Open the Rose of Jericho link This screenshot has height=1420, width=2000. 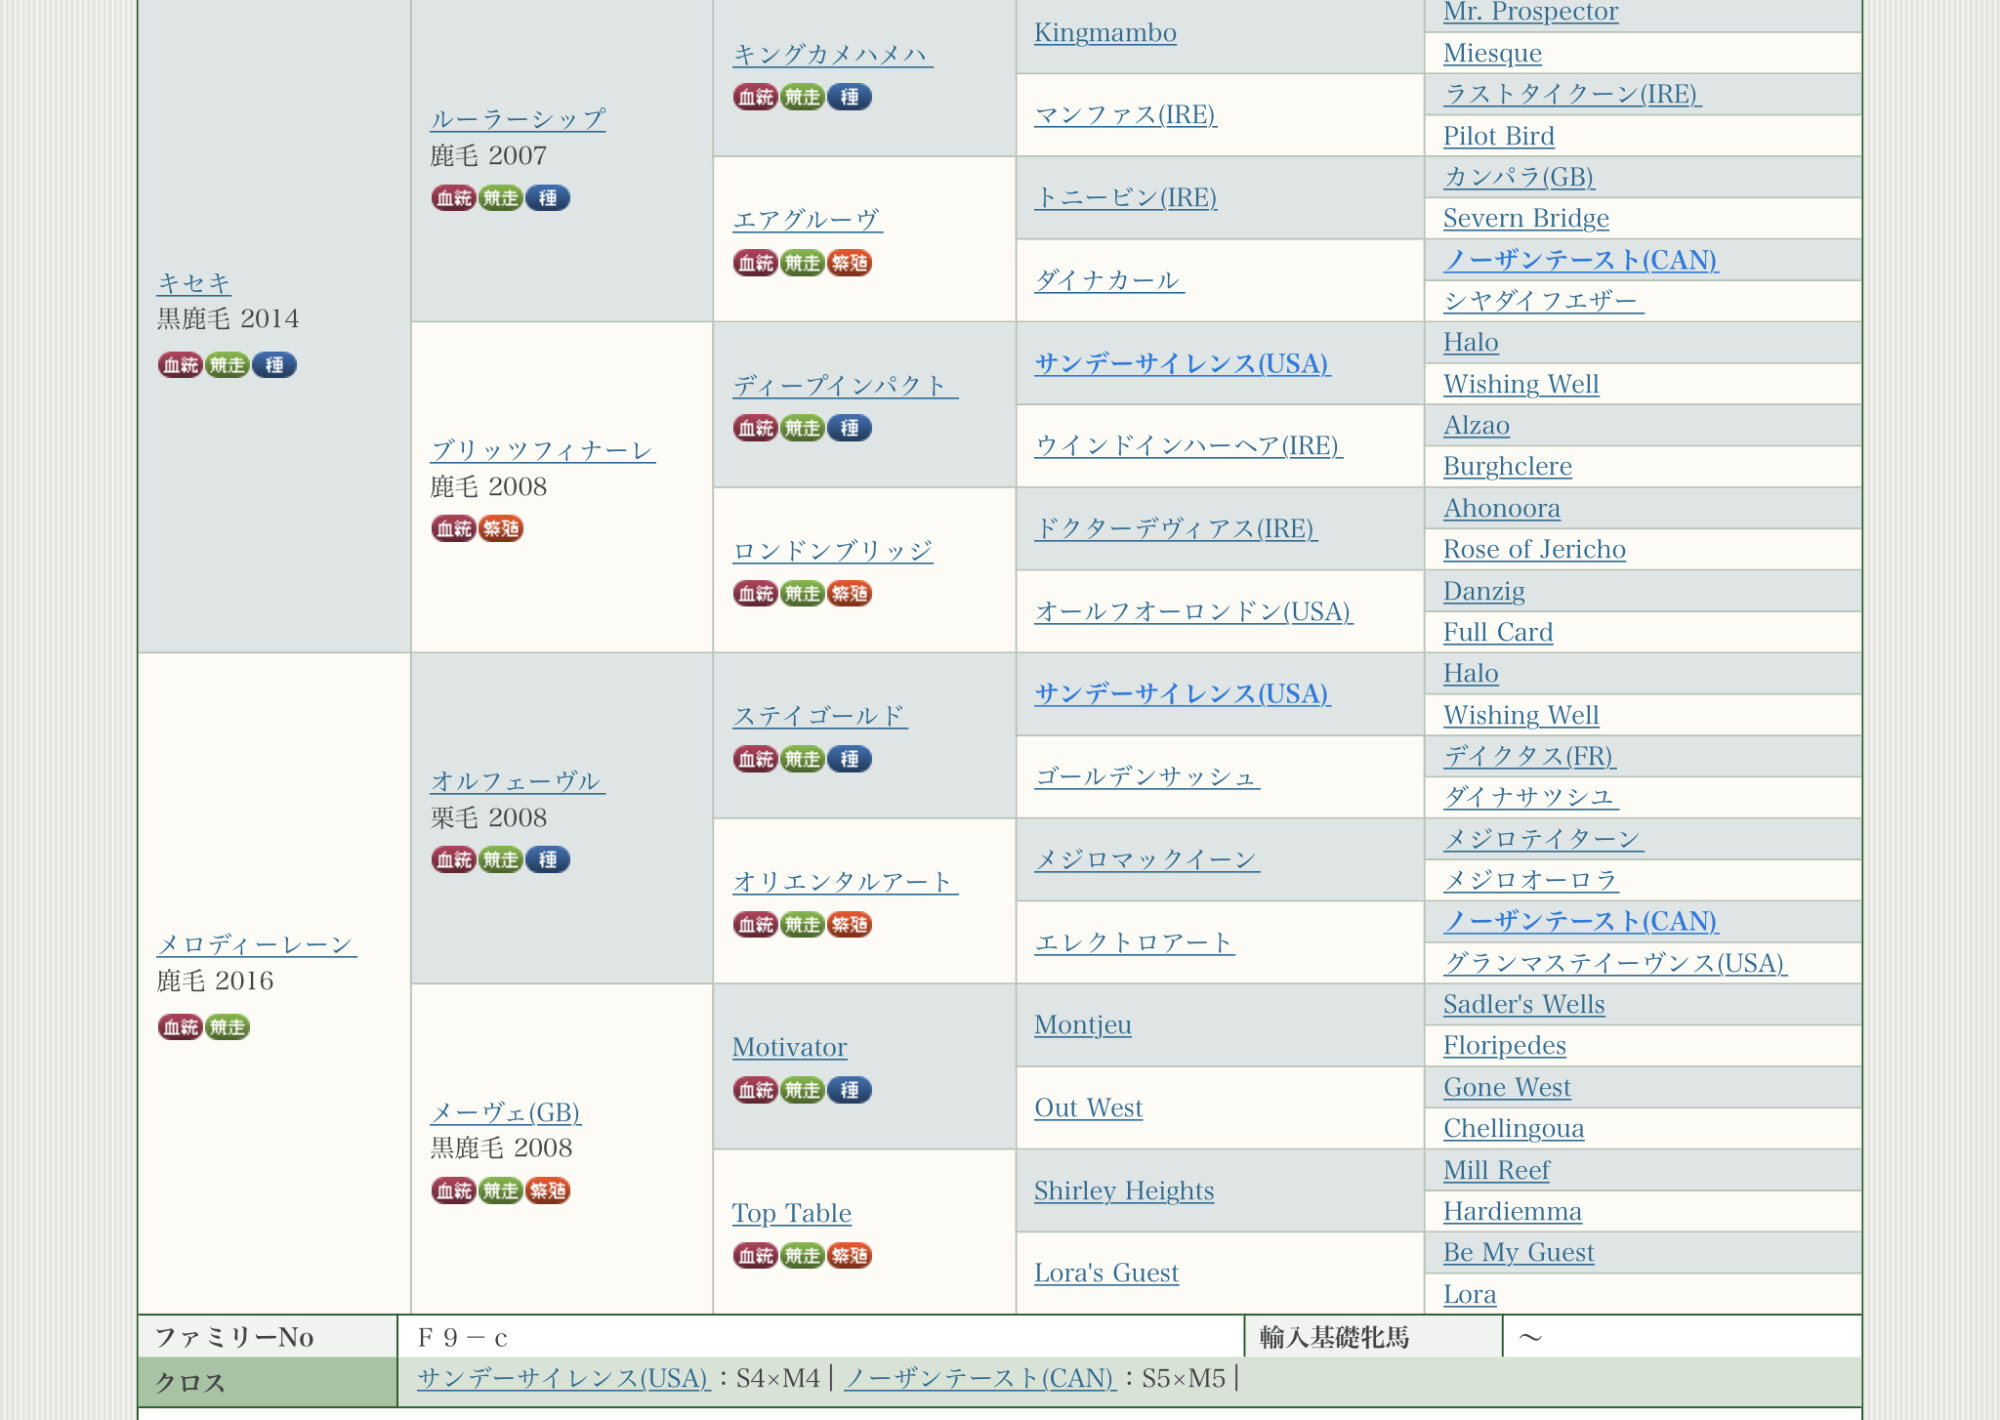(x=1533, y=549)
